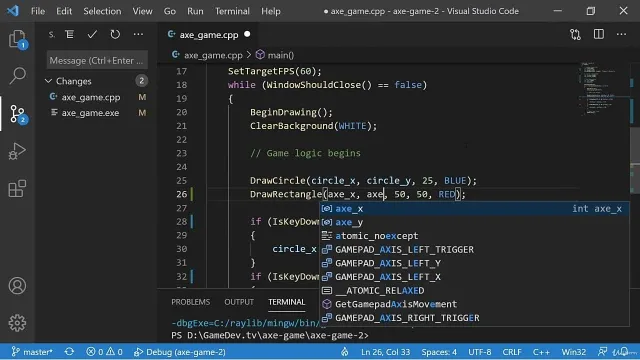
Task: Choose axe_x autocomplete suggestion
Action: pyautogui.click(x=473, y=209)
